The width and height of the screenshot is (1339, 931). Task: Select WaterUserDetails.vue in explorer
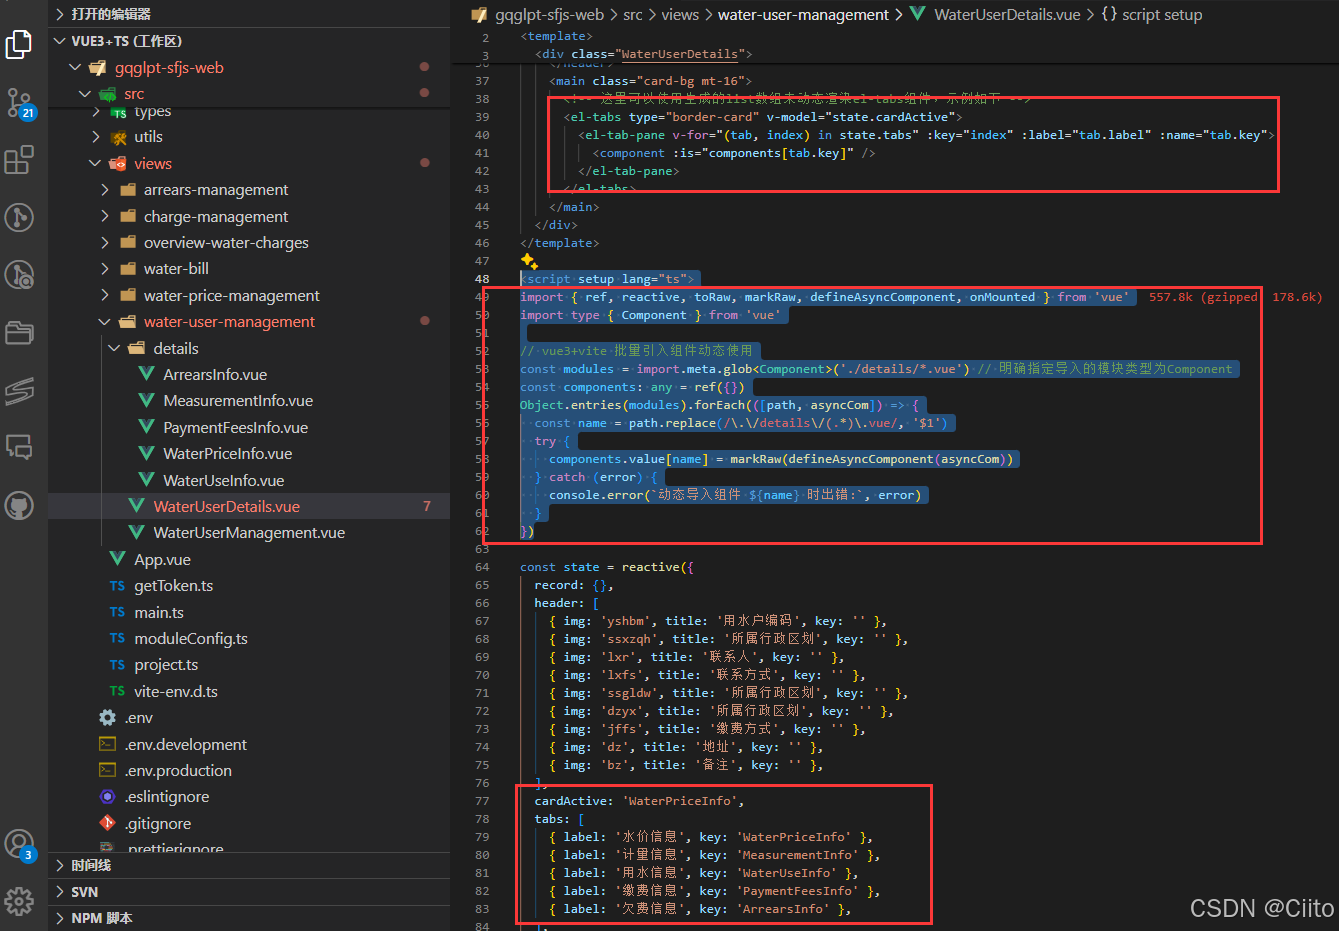pyautogui.click(x=226, y=506)
